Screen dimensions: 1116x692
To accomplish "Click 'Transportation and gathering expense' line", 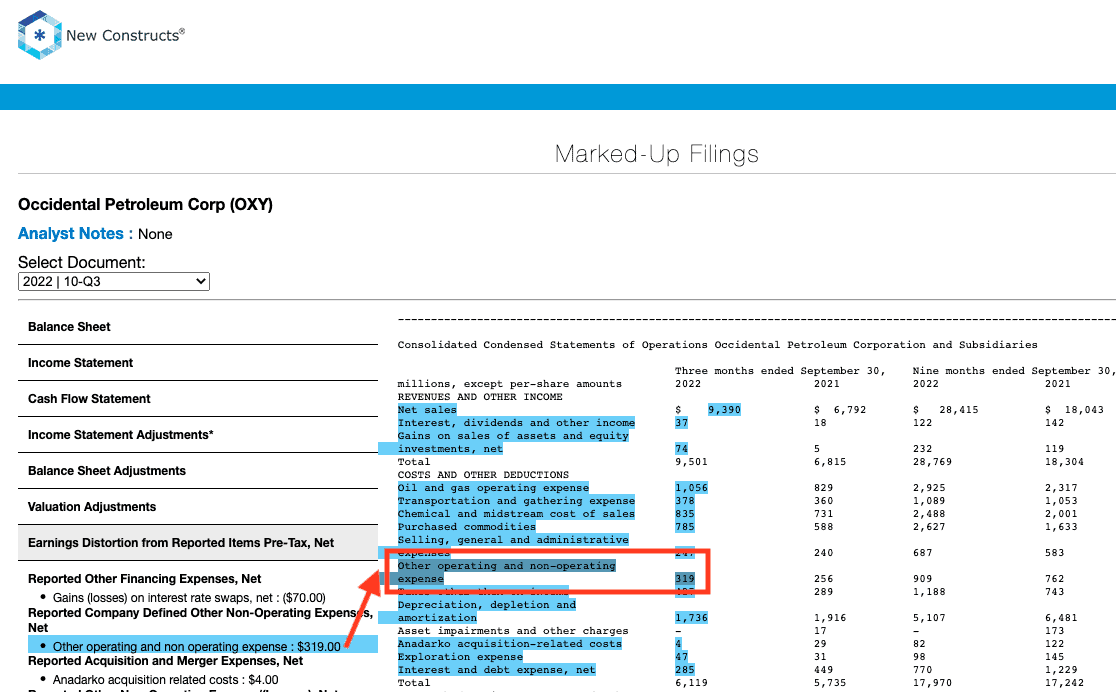I will click(516, 500).
